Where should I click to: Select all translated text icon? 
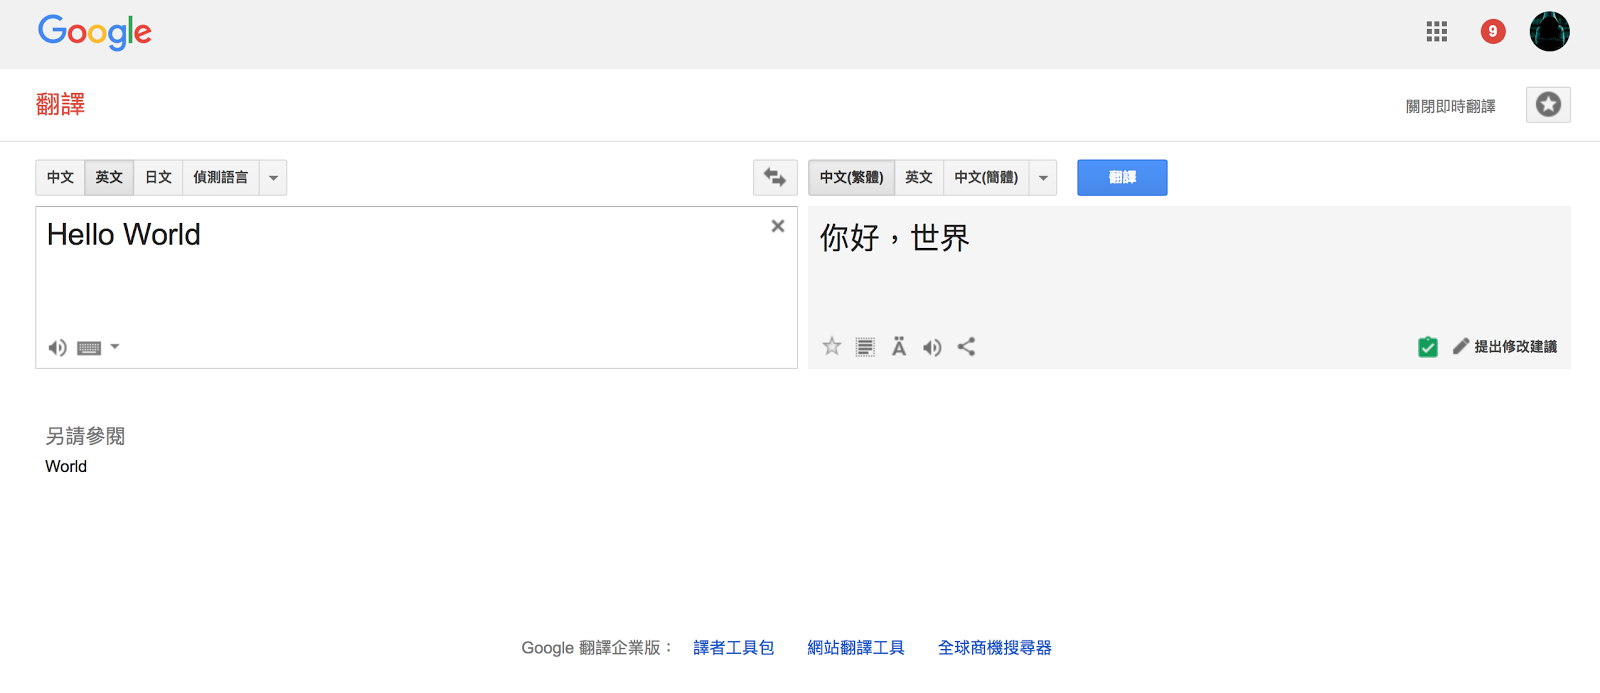point(866,347)
